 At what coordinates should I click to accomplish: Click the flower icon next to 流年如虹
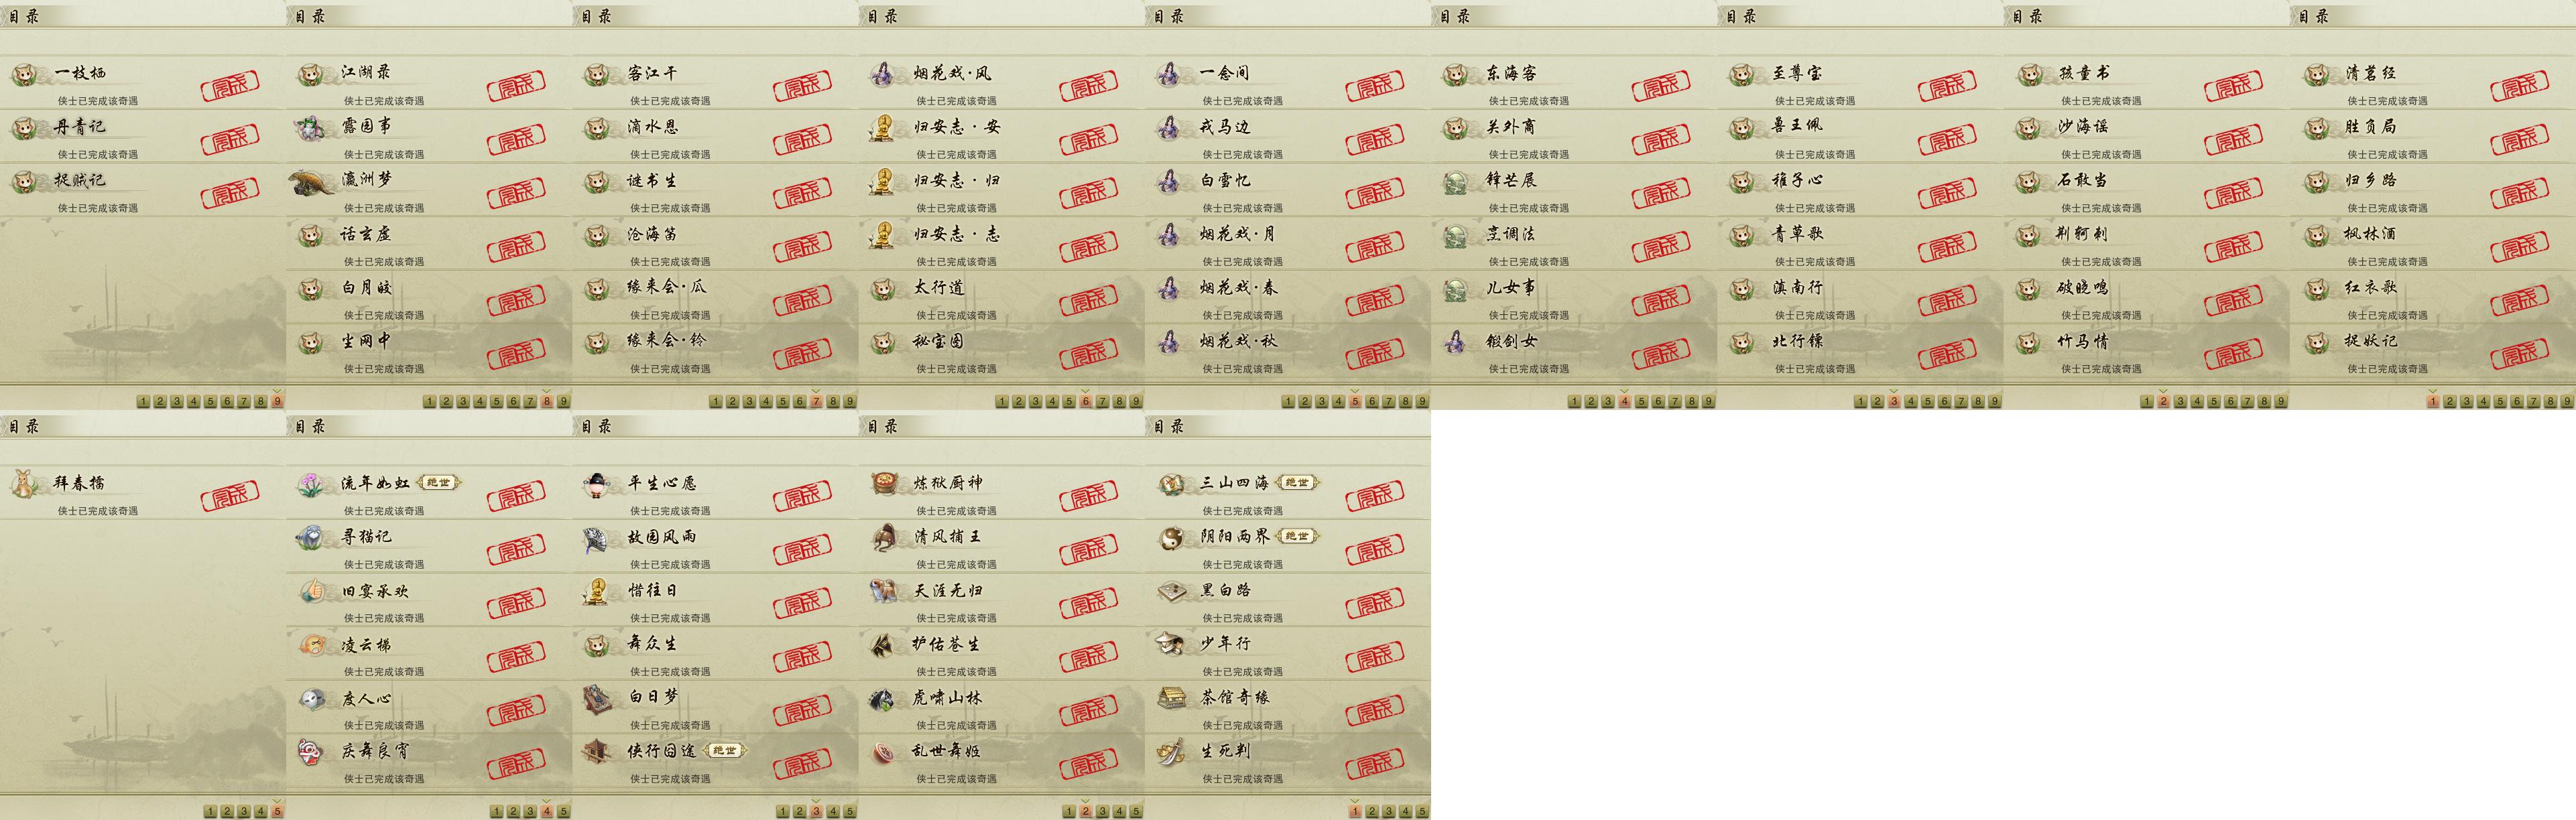[311, 484]
